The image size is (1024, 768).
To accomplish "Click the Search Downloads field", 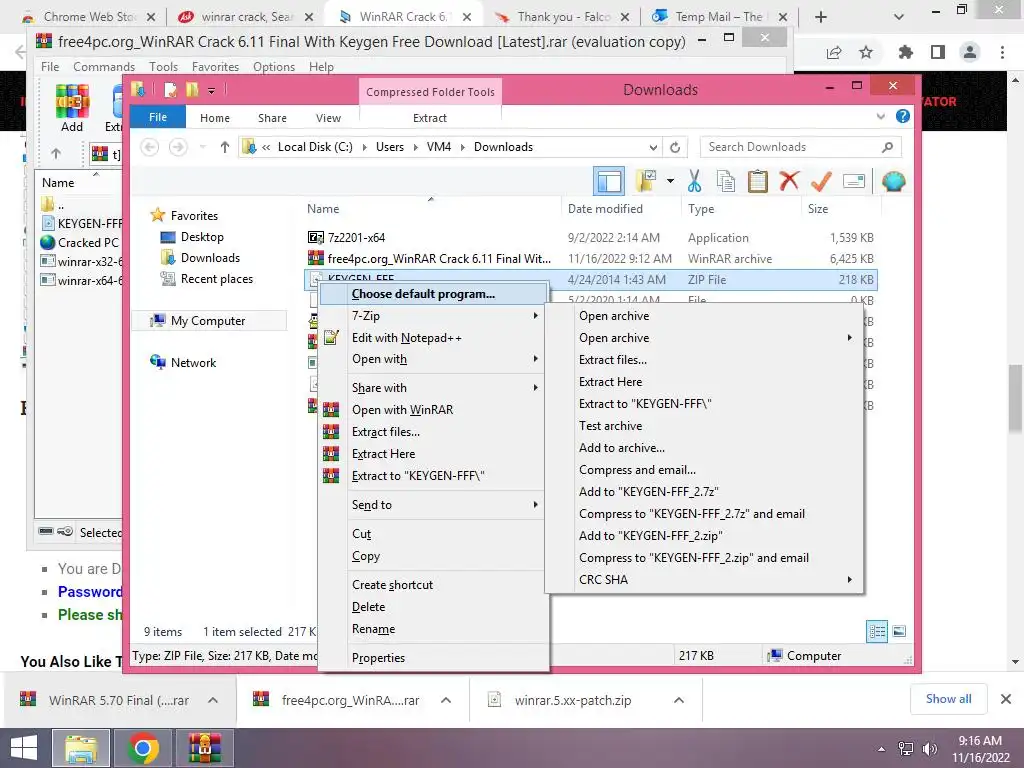I will tap(800, 147).
